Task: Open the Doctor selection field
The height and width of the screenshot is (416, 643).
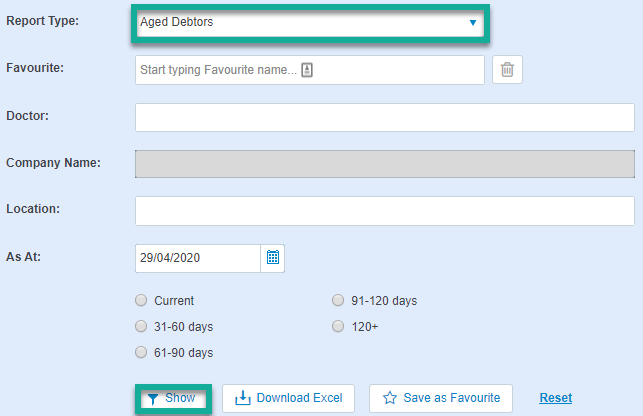Action: click(385, 117)
